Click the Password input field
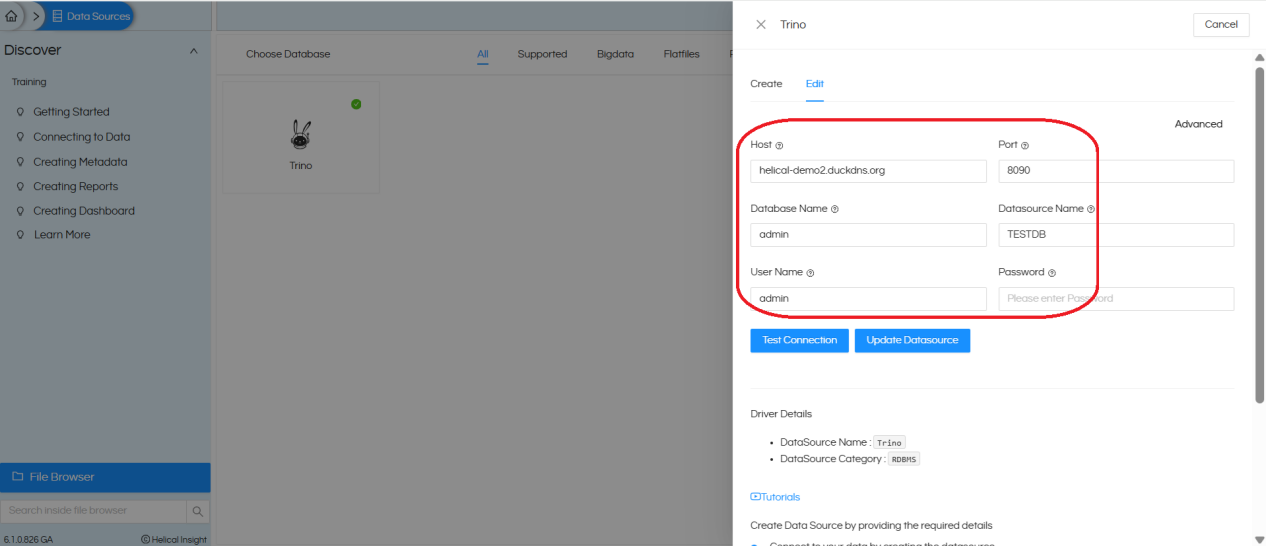Screen dimensions: 1266x546 [1116, 299]
